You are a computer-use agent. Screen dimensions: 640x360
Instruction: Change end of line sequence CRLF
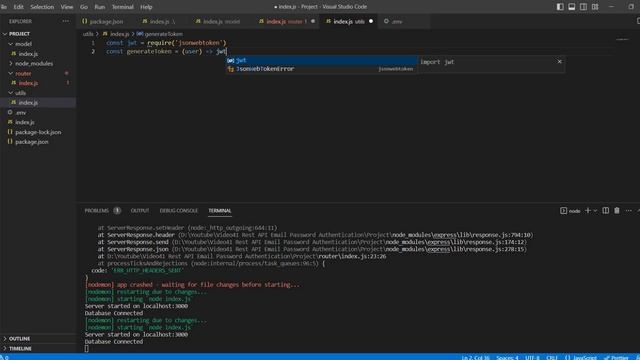click(551, 358)
